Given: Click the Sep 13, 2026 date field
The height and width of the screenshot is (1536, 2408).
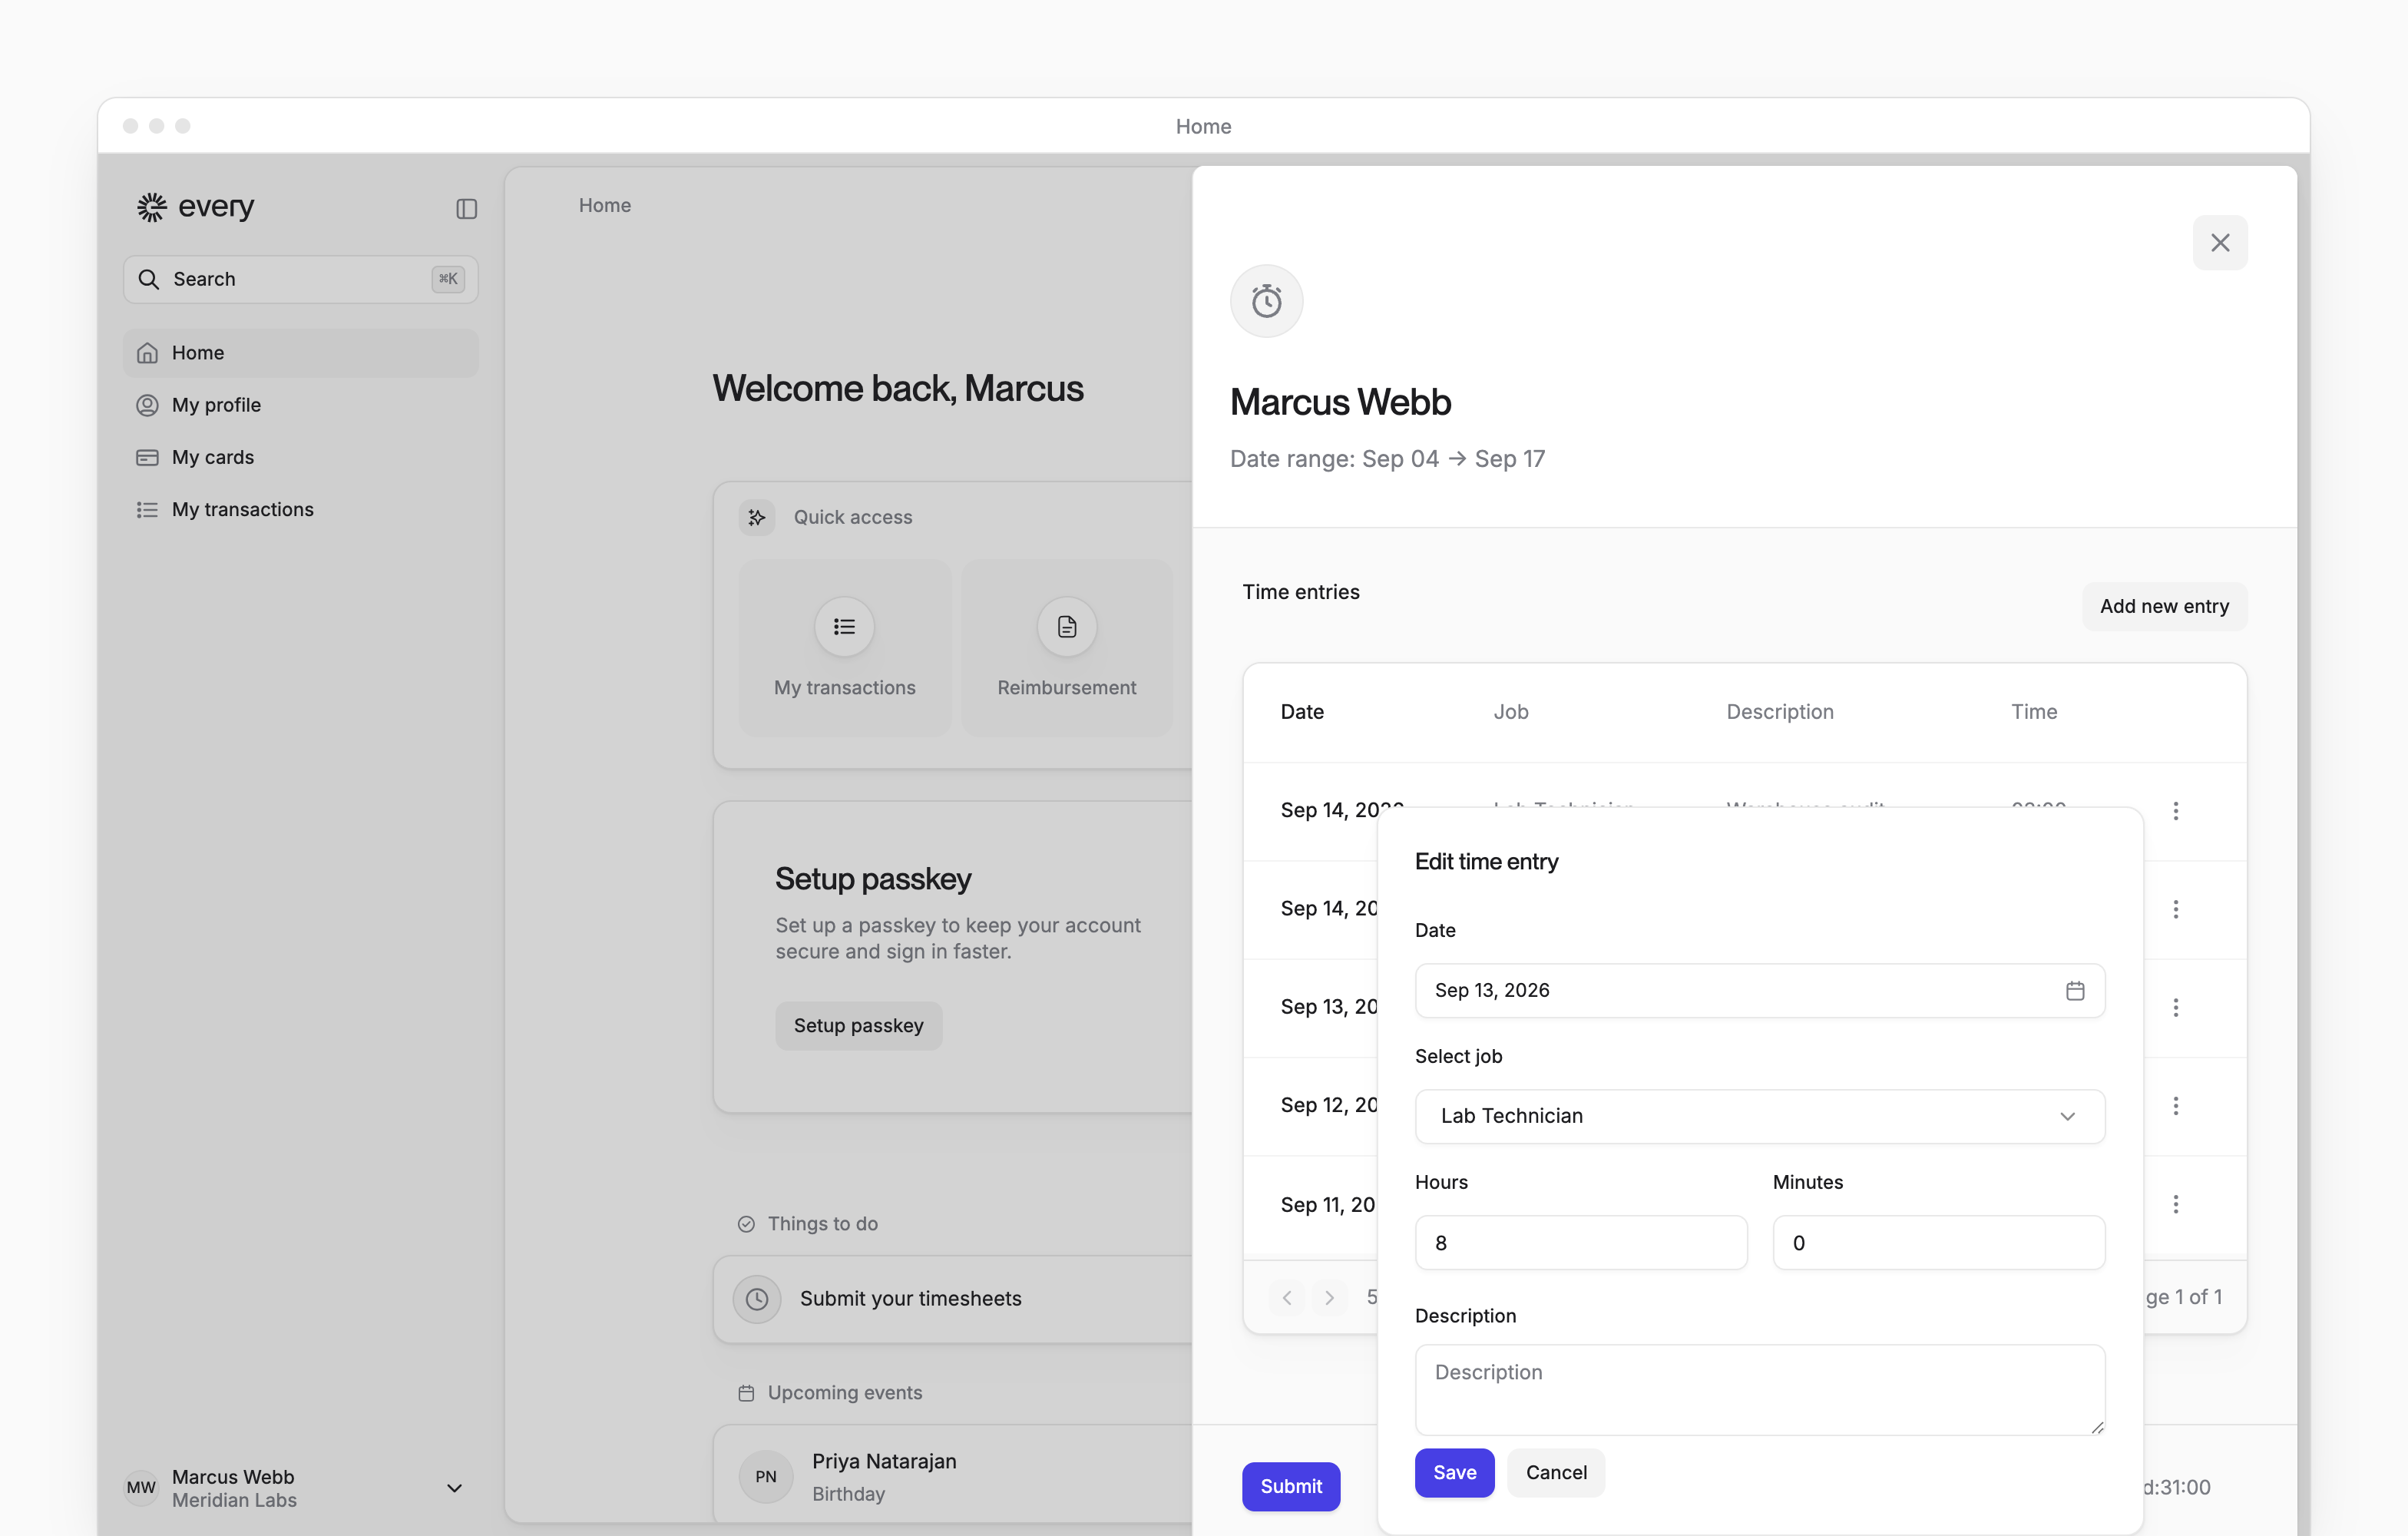Looking at the screenshot, I should [1759, 991].
